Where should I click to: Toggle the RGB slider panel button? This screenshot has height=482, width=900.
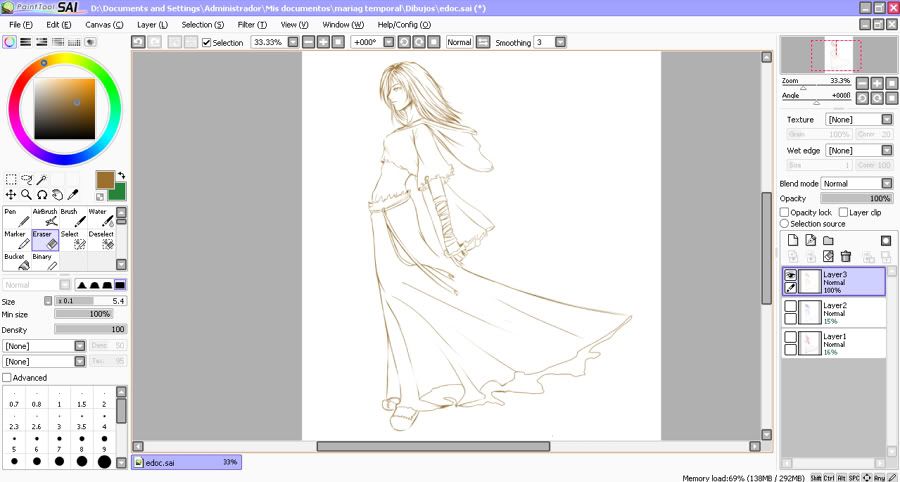(25, 42)
